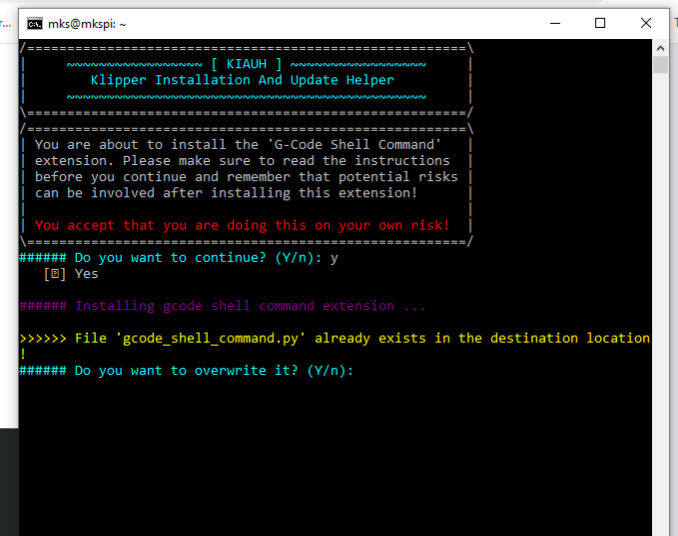Maximize the terminal window

click(600, 23)
